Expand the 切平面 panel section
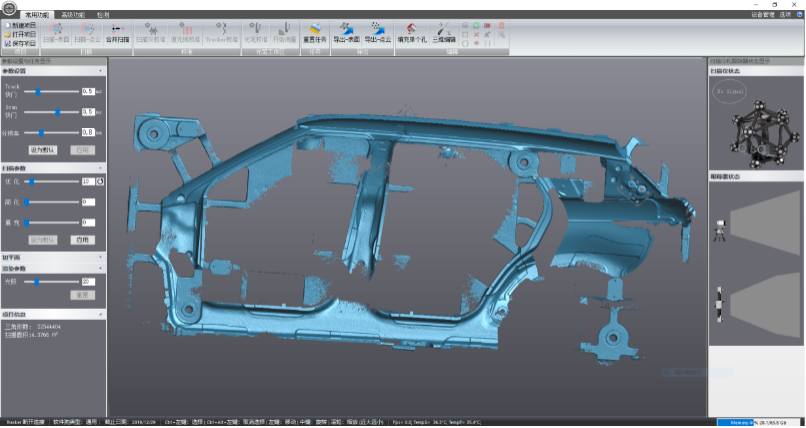 click(x=100, y=257)
